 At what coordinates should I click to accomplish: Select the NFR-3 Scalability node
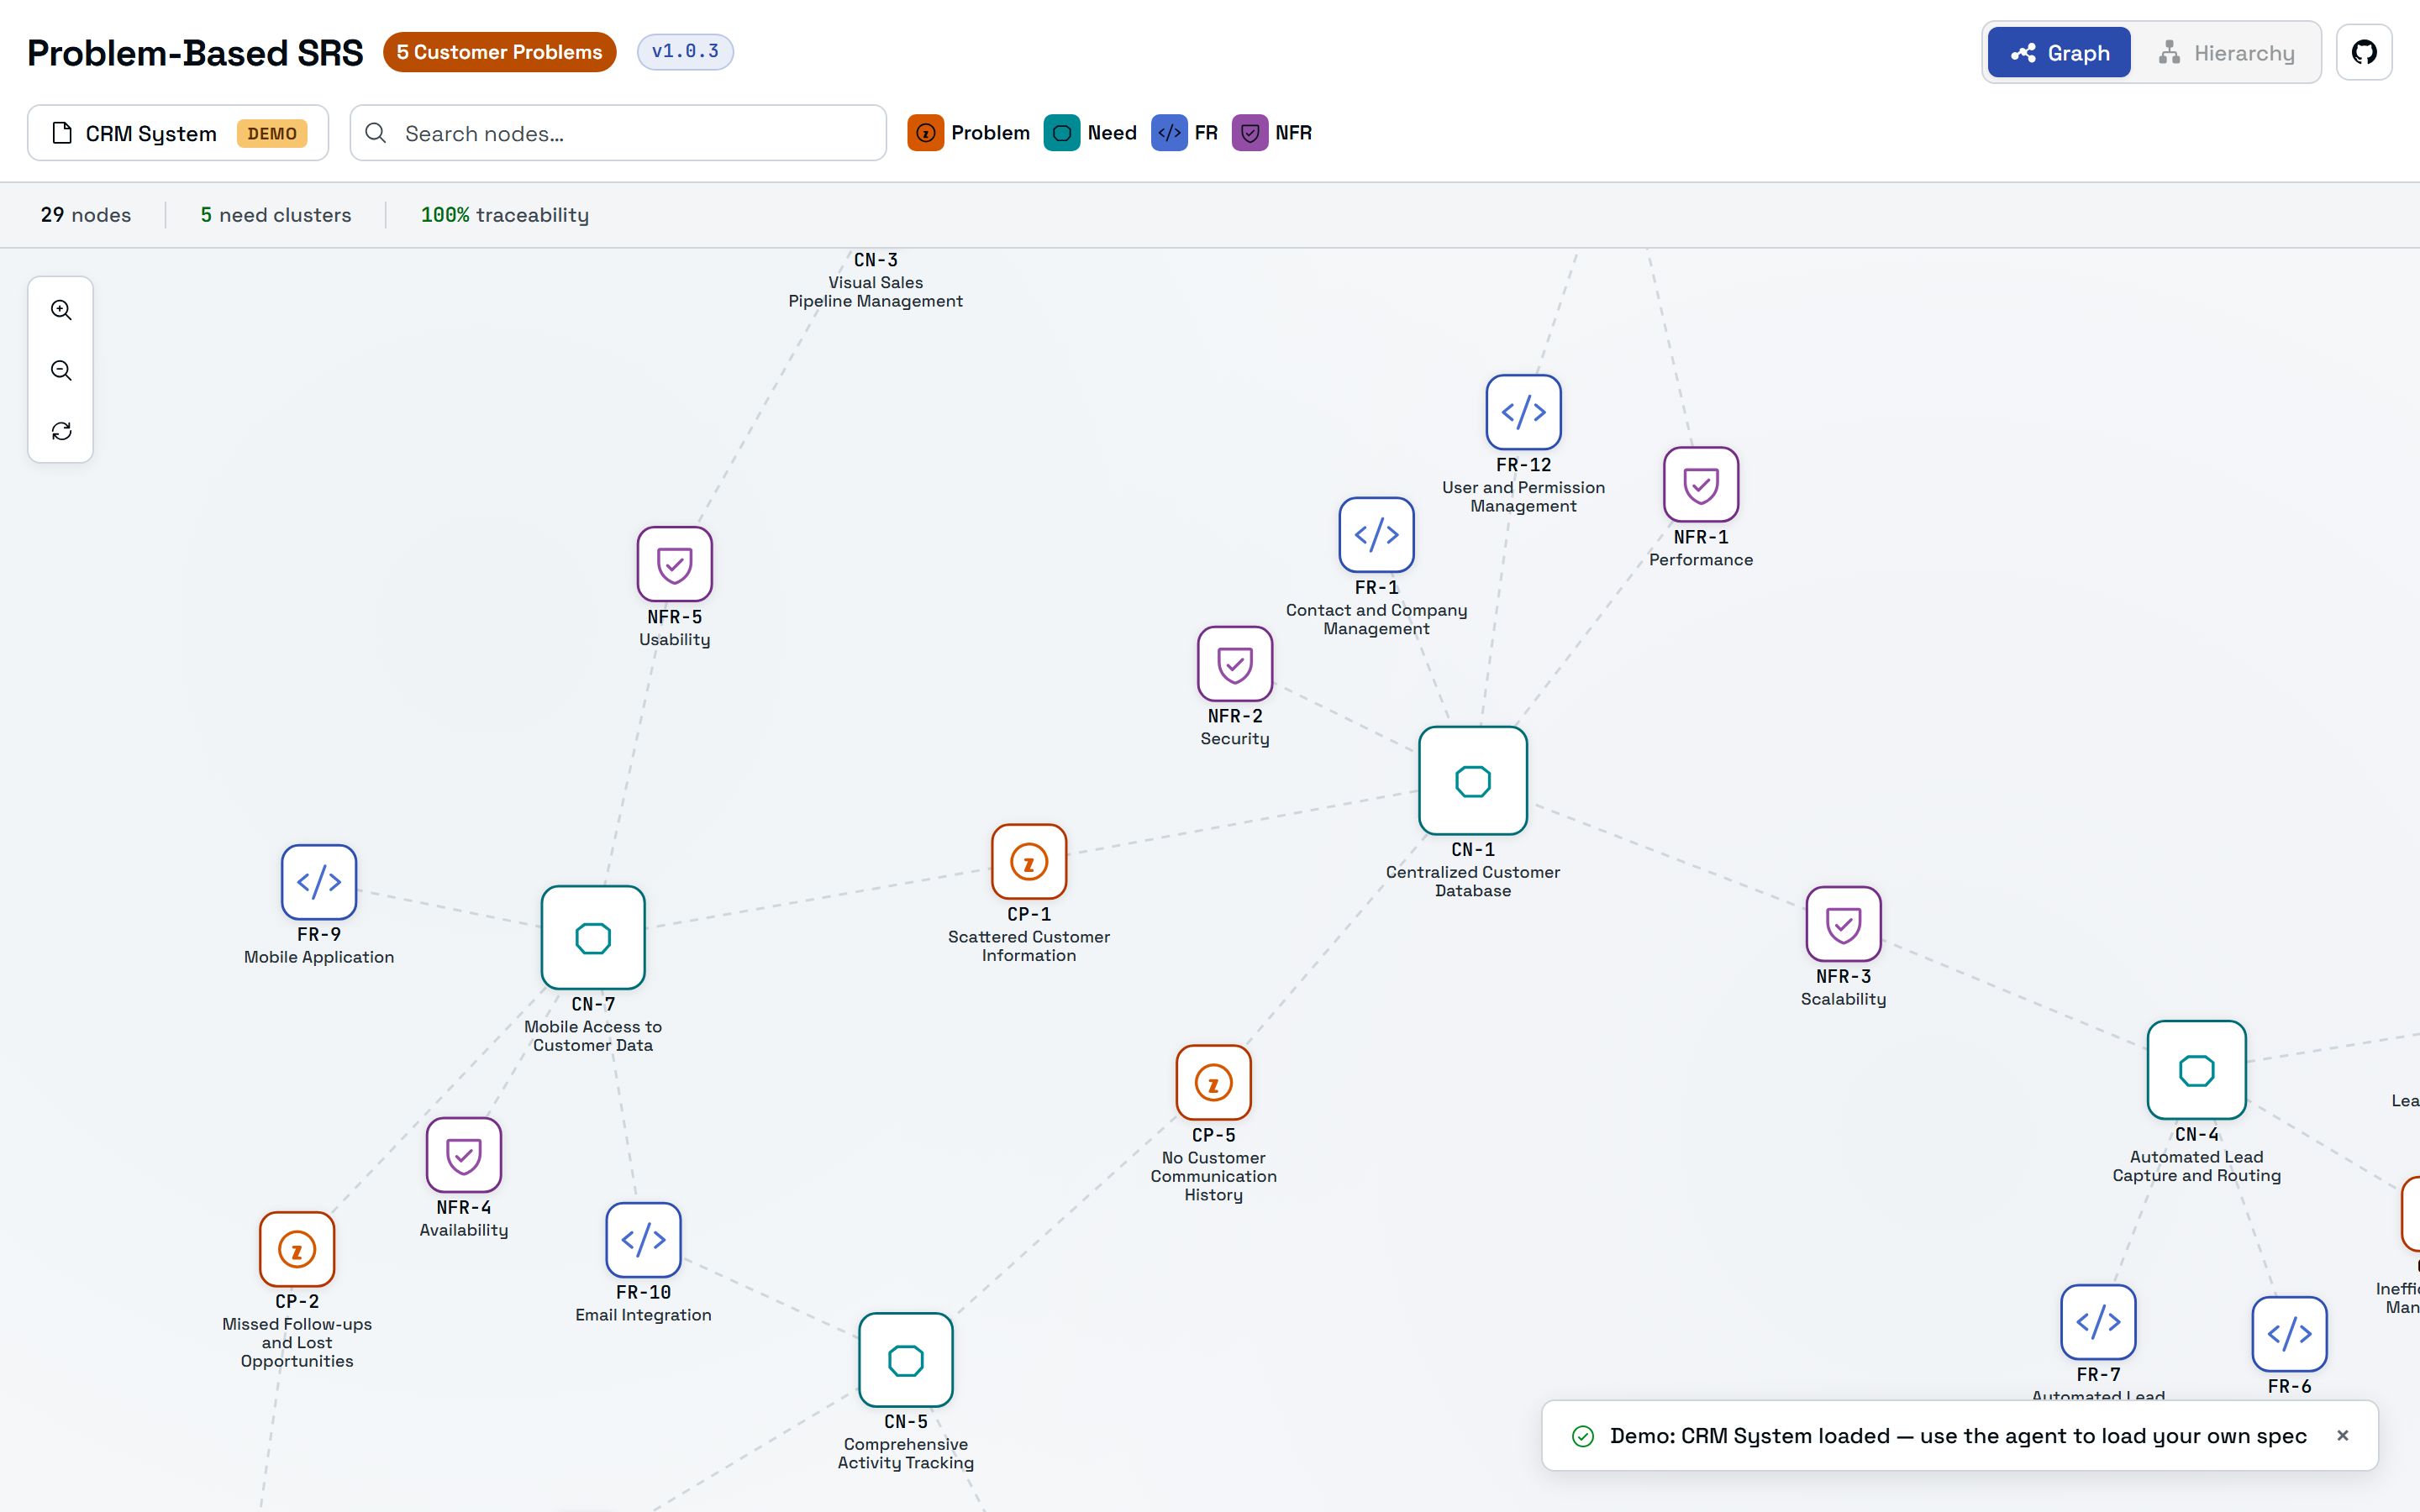1843,924
